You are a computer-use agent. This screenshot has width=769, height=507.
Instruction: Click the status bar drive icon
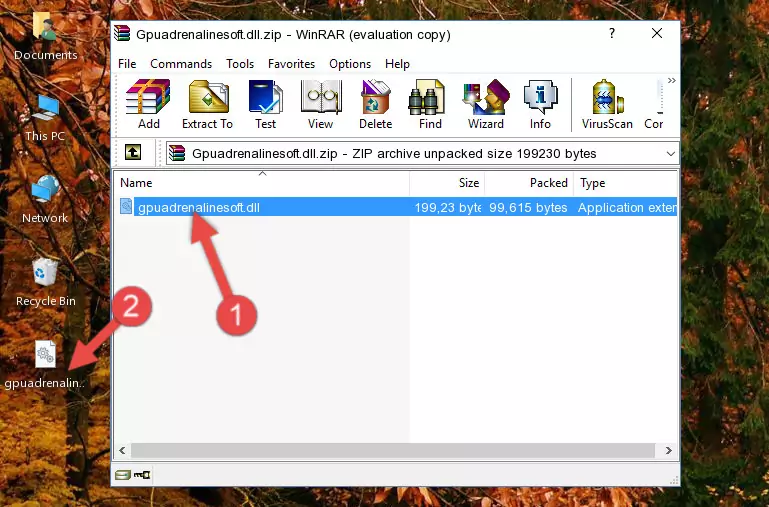pyautogui.click(x=123, y=475)
